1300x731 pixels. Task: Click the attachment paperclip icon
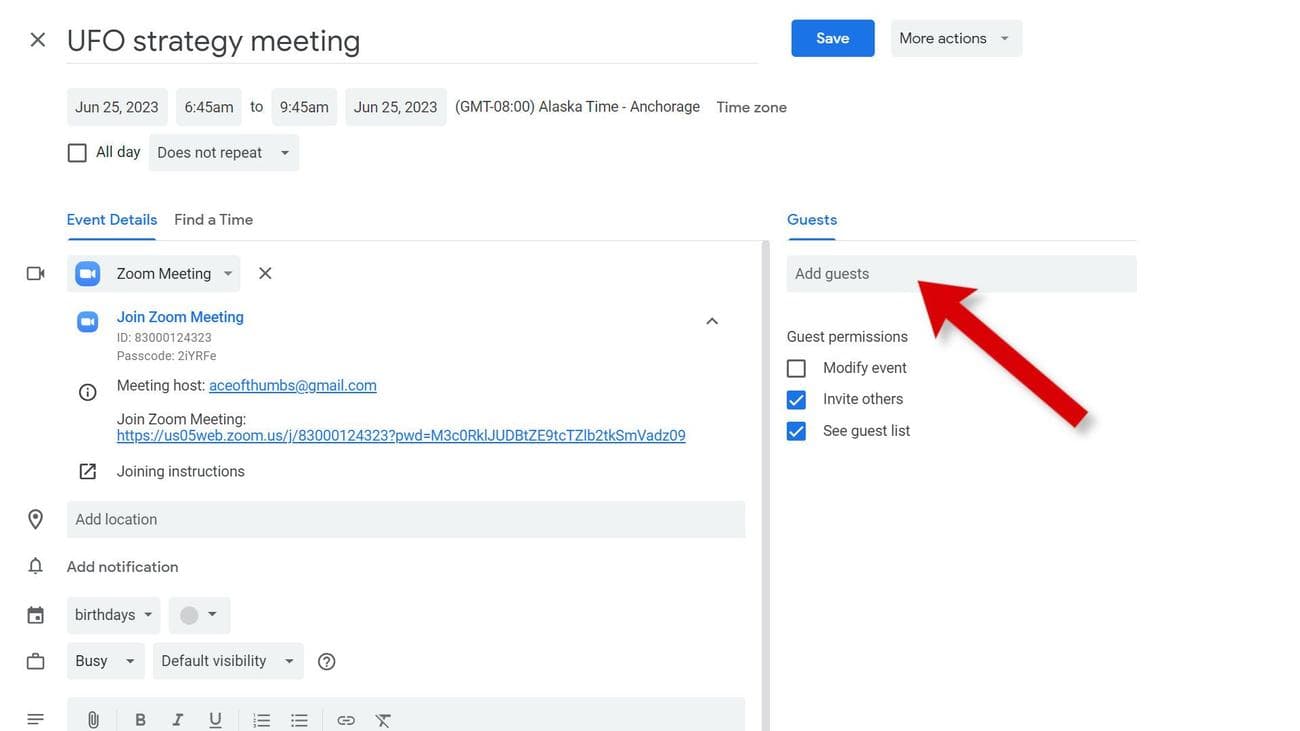coord(93,720)
